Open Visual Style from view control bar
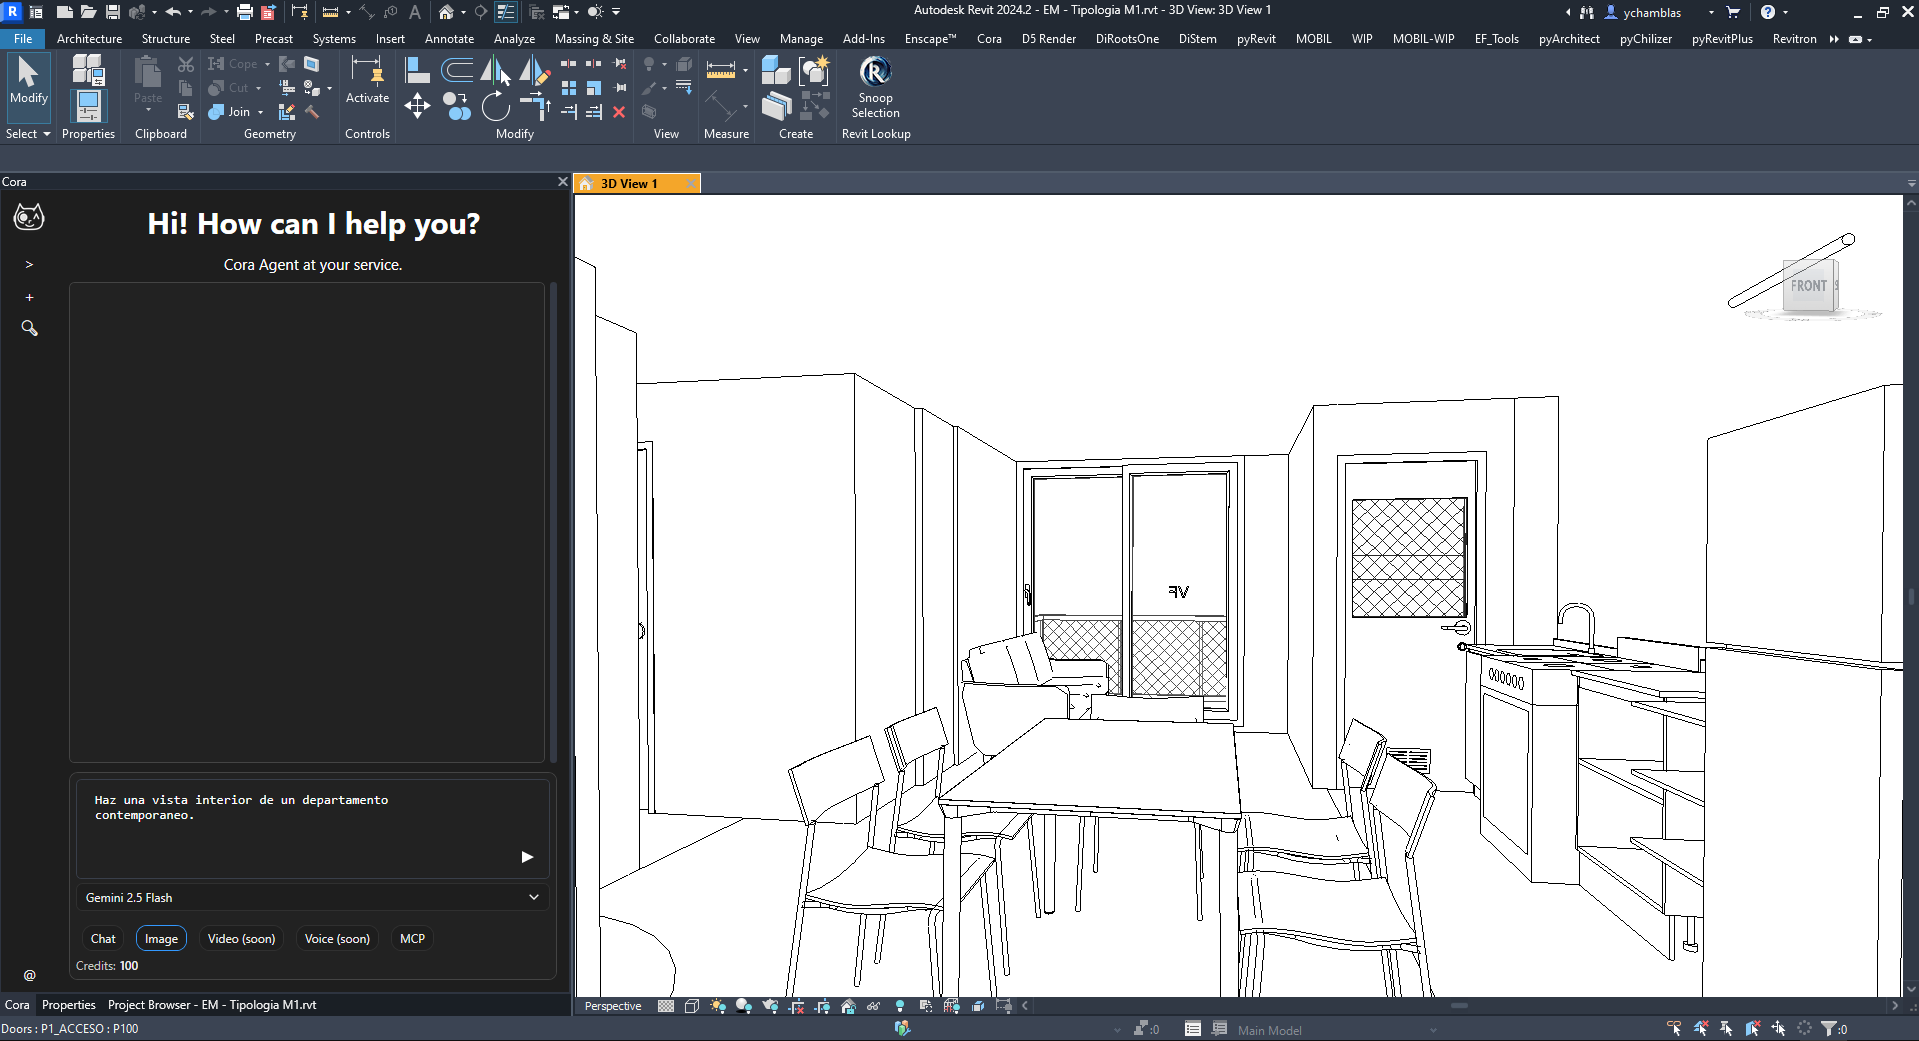1919x1041 pixels. tap(691, 1006)
